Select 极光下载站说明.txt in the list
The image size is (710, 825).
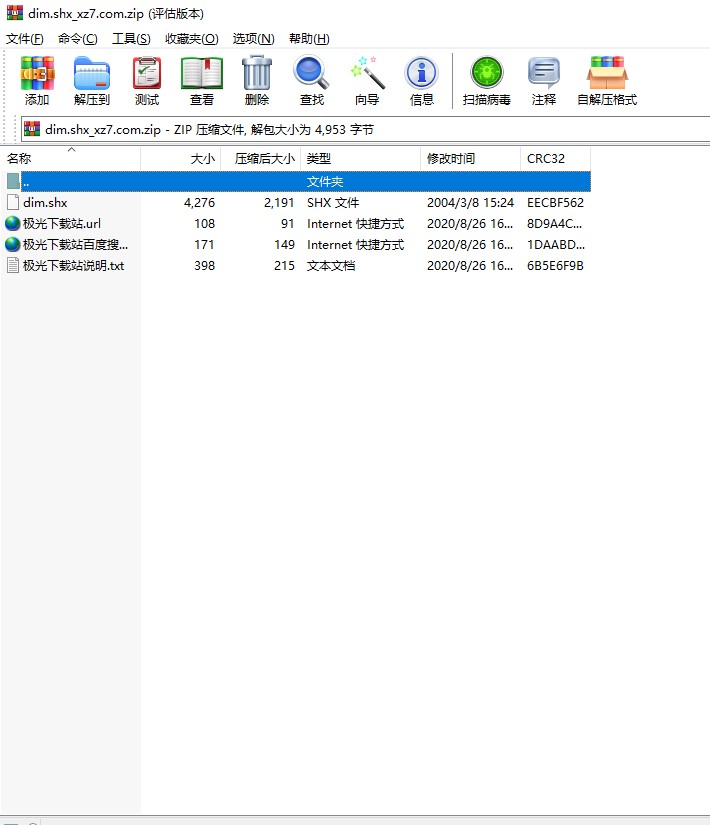click(73, 265)
